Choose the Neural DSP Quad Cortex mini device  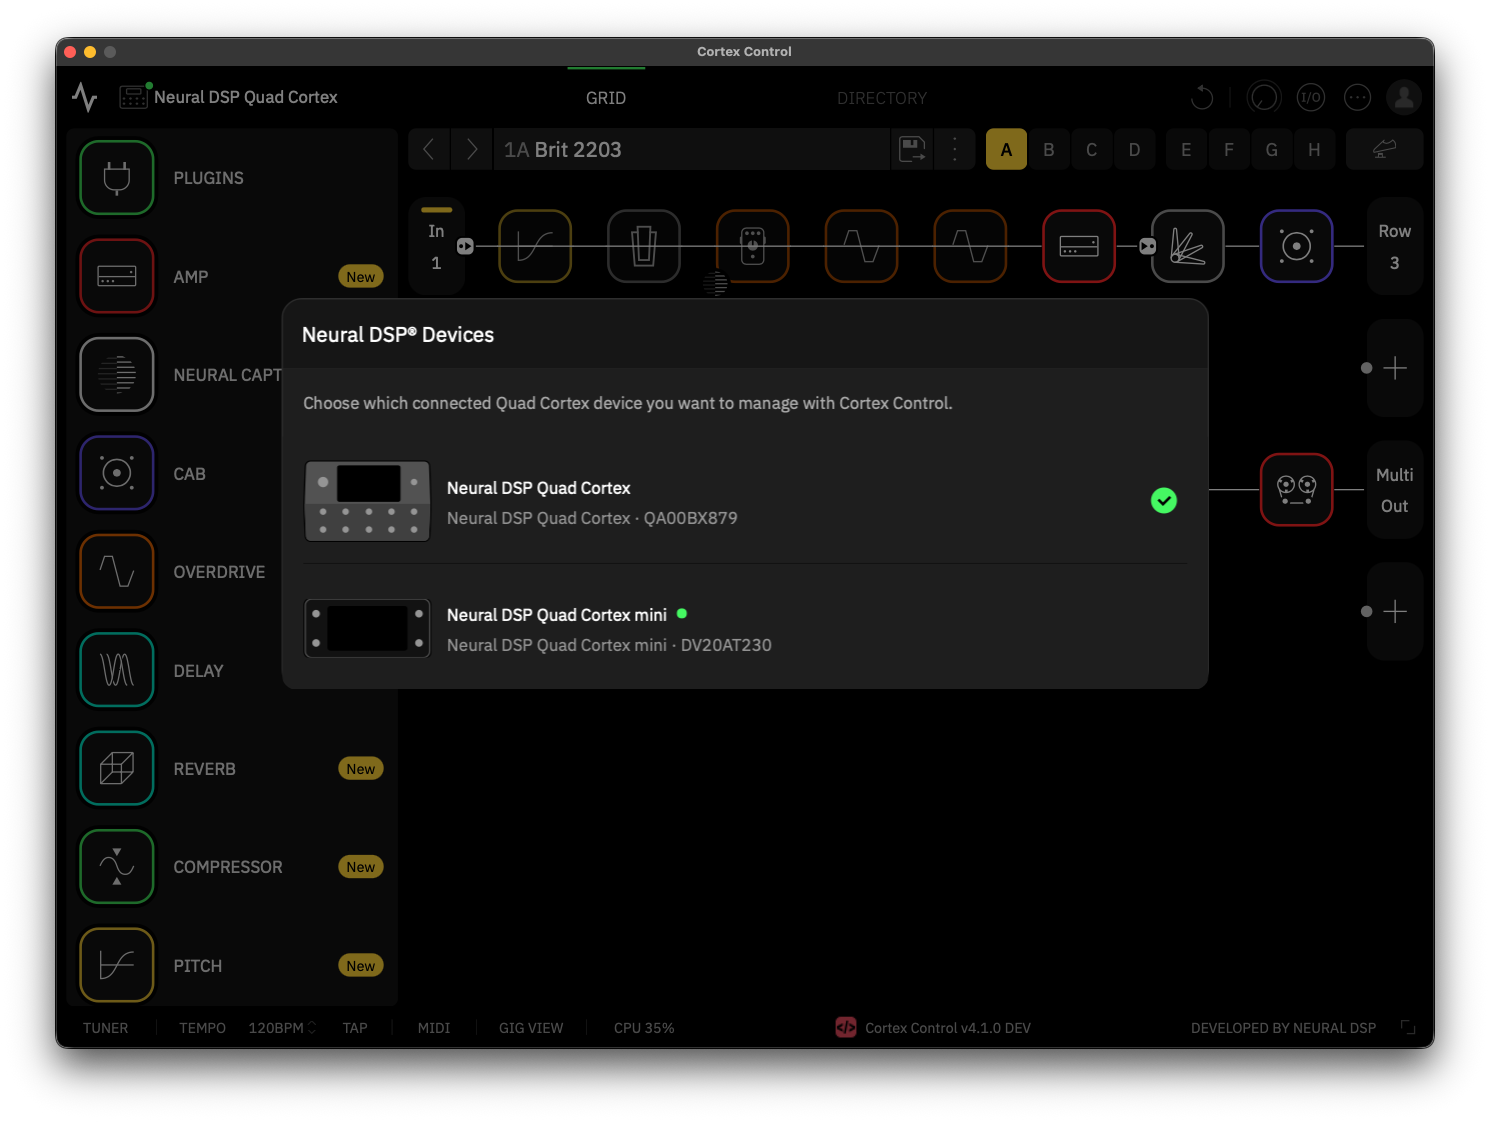(745, 629)
